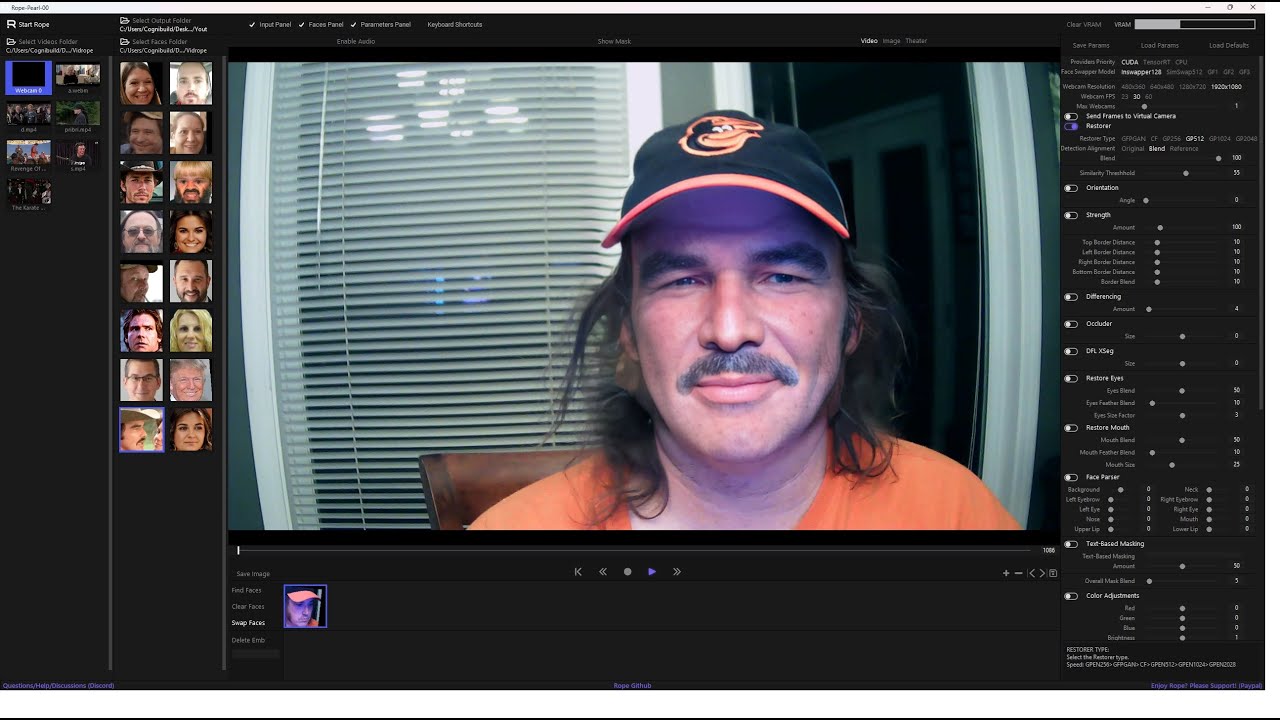Viewport: 1280px width, 720px height.
Task: Select the a.webm video thumbnail
Action: (x=78, y=78)
